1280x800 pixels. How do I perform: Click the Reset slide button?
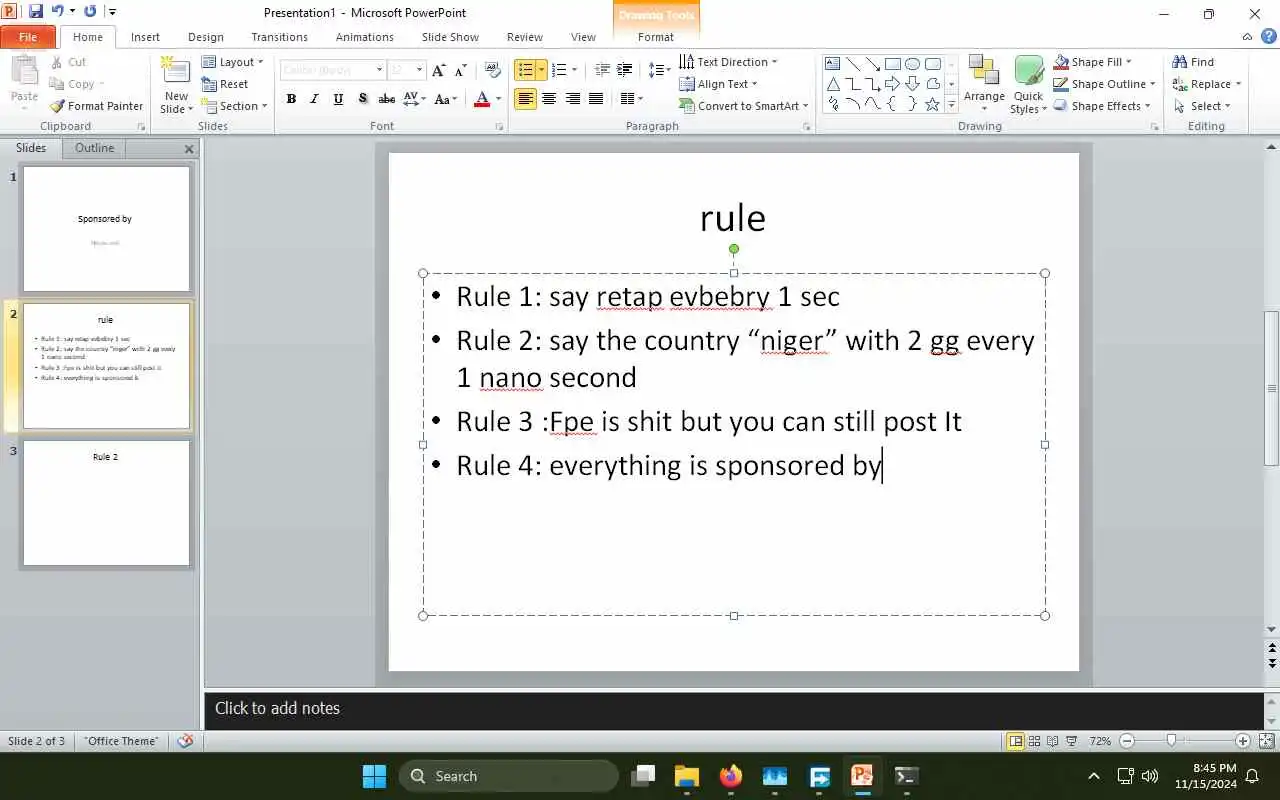[225, 84]
